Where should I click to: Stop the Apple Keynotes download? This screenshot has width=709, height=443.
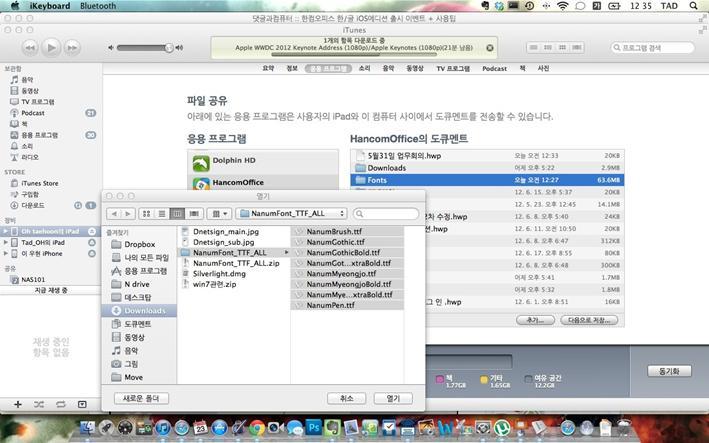point(490,48)
